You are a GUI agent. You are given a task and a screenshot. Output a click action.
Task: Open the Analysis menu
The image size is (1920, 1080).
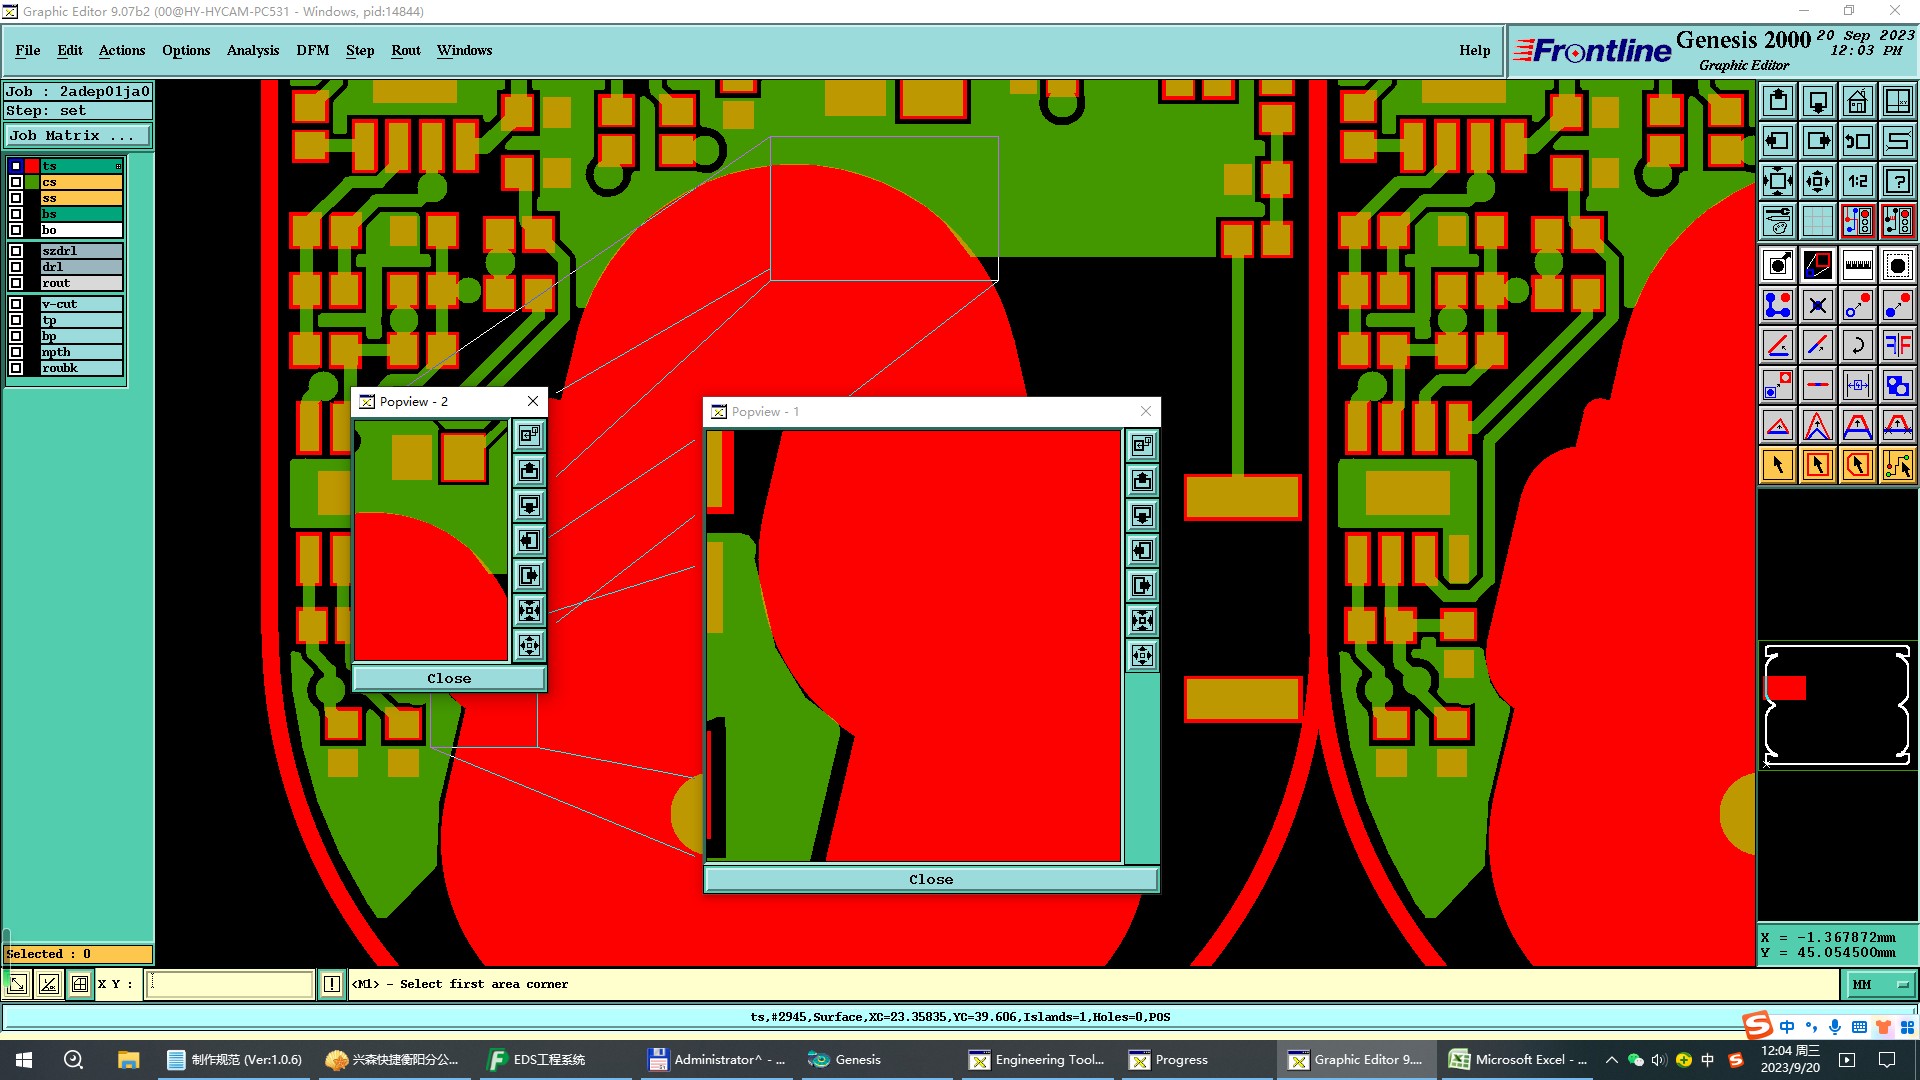coord(252,50)
